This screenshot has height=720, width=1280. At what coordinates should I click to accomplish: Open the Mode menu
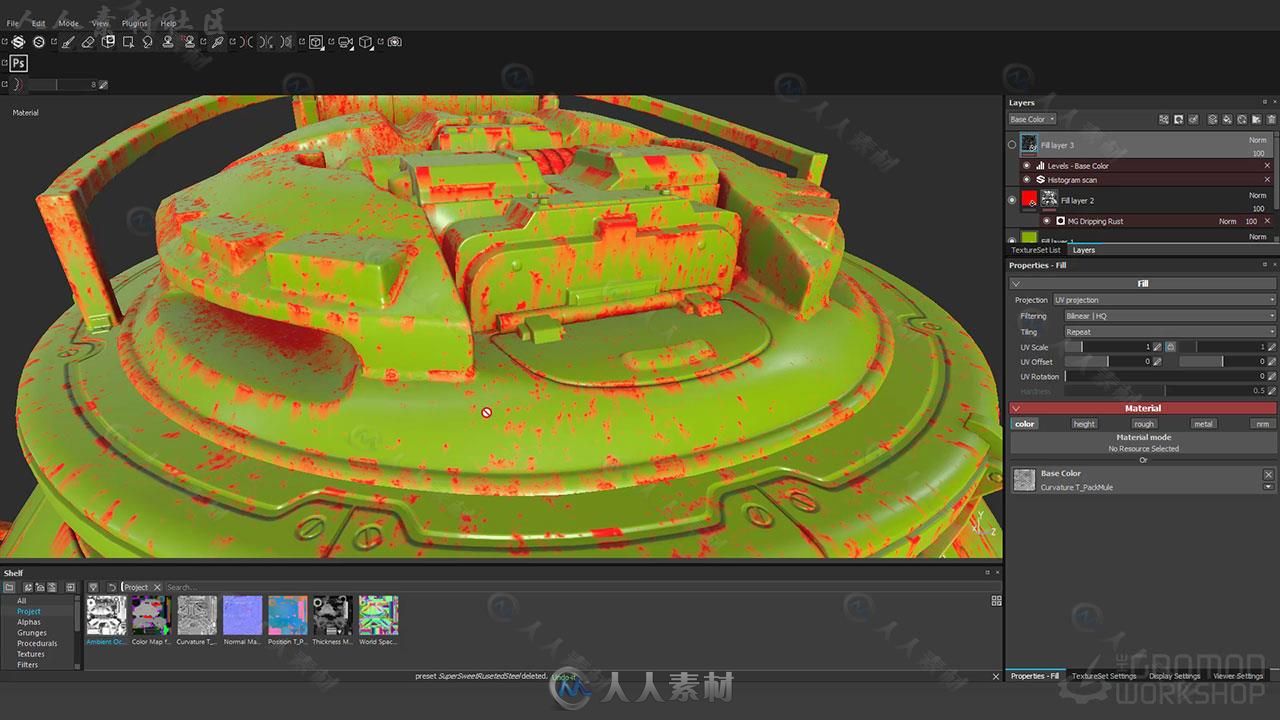click(x=68, y=23)
